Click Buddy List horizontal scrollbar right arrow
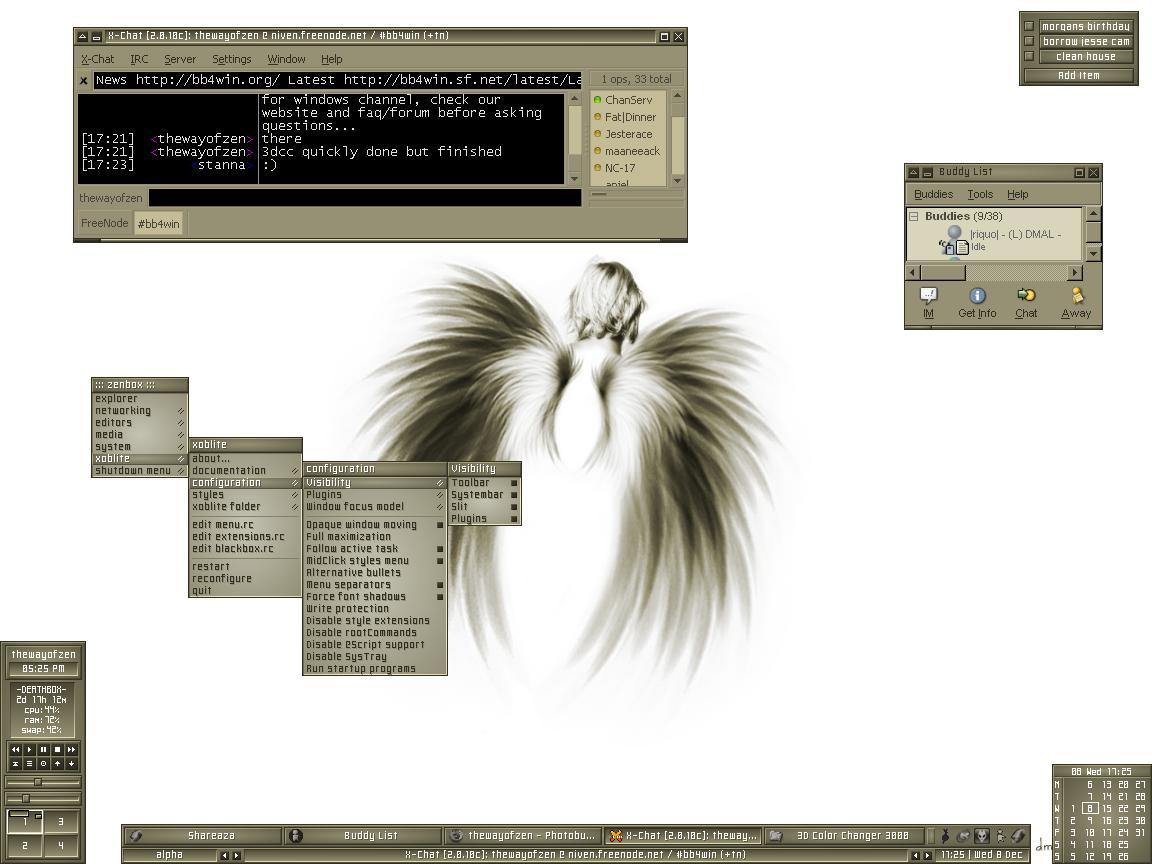This screenshot has width=1152, height=864. coord(1075,273)
